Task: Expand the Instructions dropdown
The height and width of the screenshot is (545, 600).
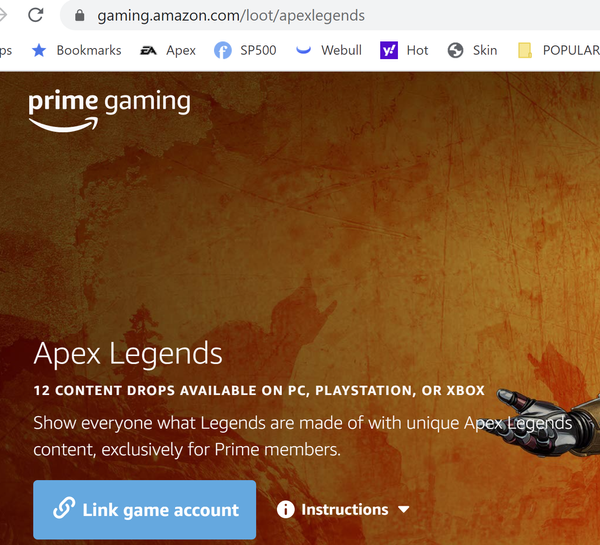Action: pyautogui.click(x=343, y=510)
